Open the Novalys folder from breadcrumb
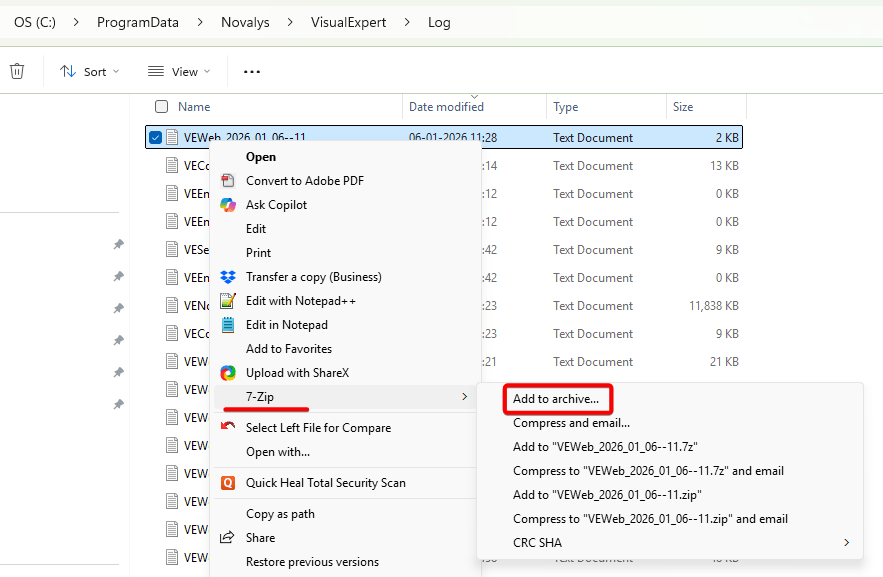The width and height of the screenshot is (883, 577). point(244,21)
